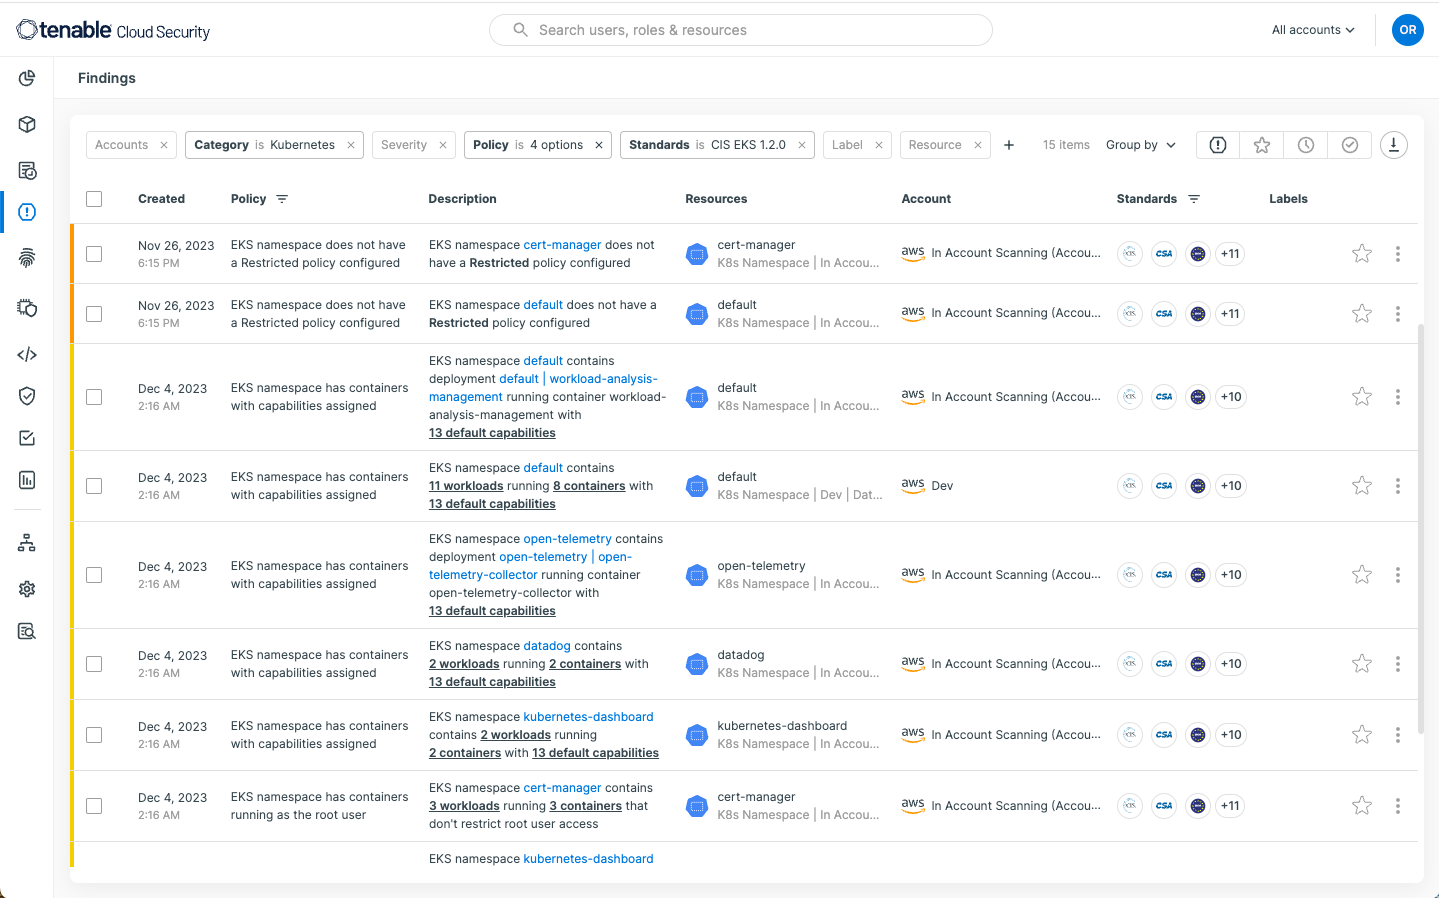Open Standards column filter icon
Screen dimensions: 1439x898
[1194, 199]
